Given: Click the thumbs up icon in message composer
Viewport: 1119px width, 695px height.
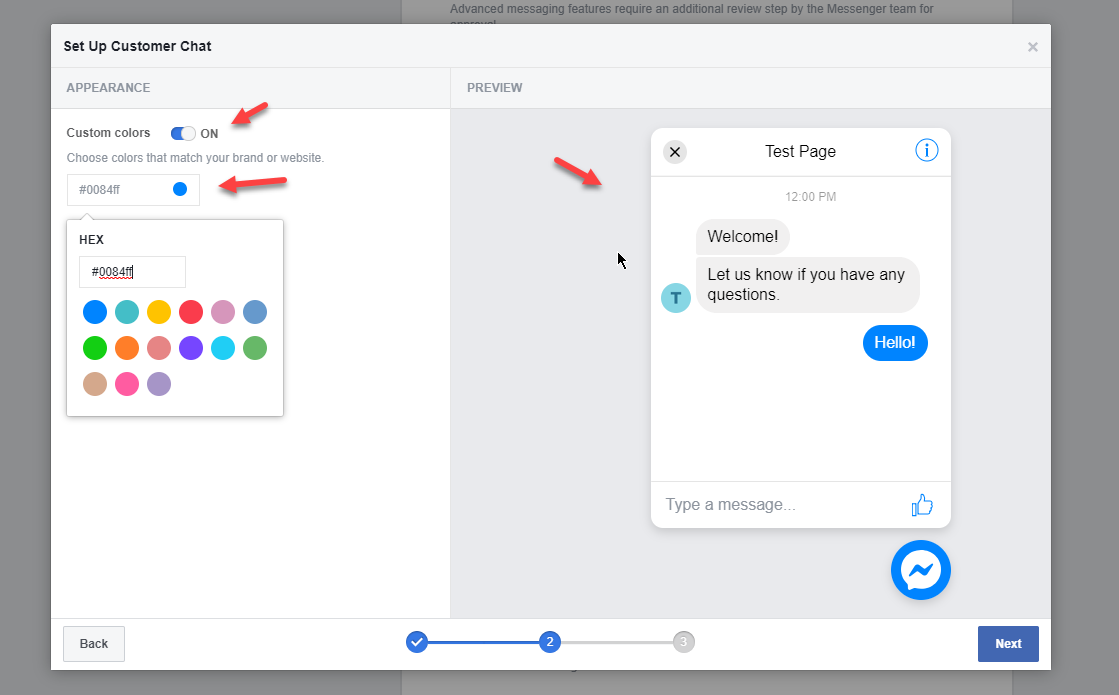Looking at the screenshot, I should click(x=921, y=505).
